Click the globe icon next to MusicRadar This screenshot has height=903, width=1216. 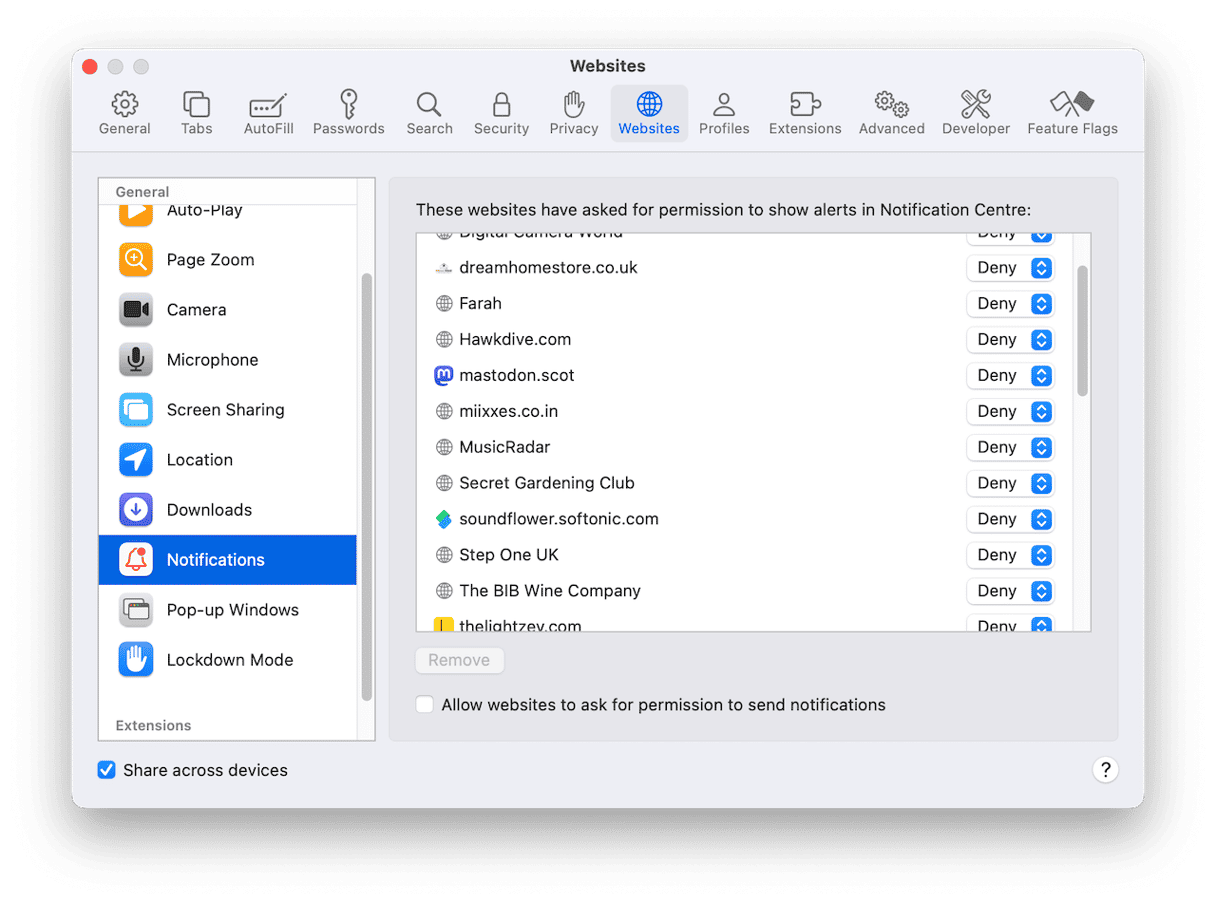coord(444,447)
